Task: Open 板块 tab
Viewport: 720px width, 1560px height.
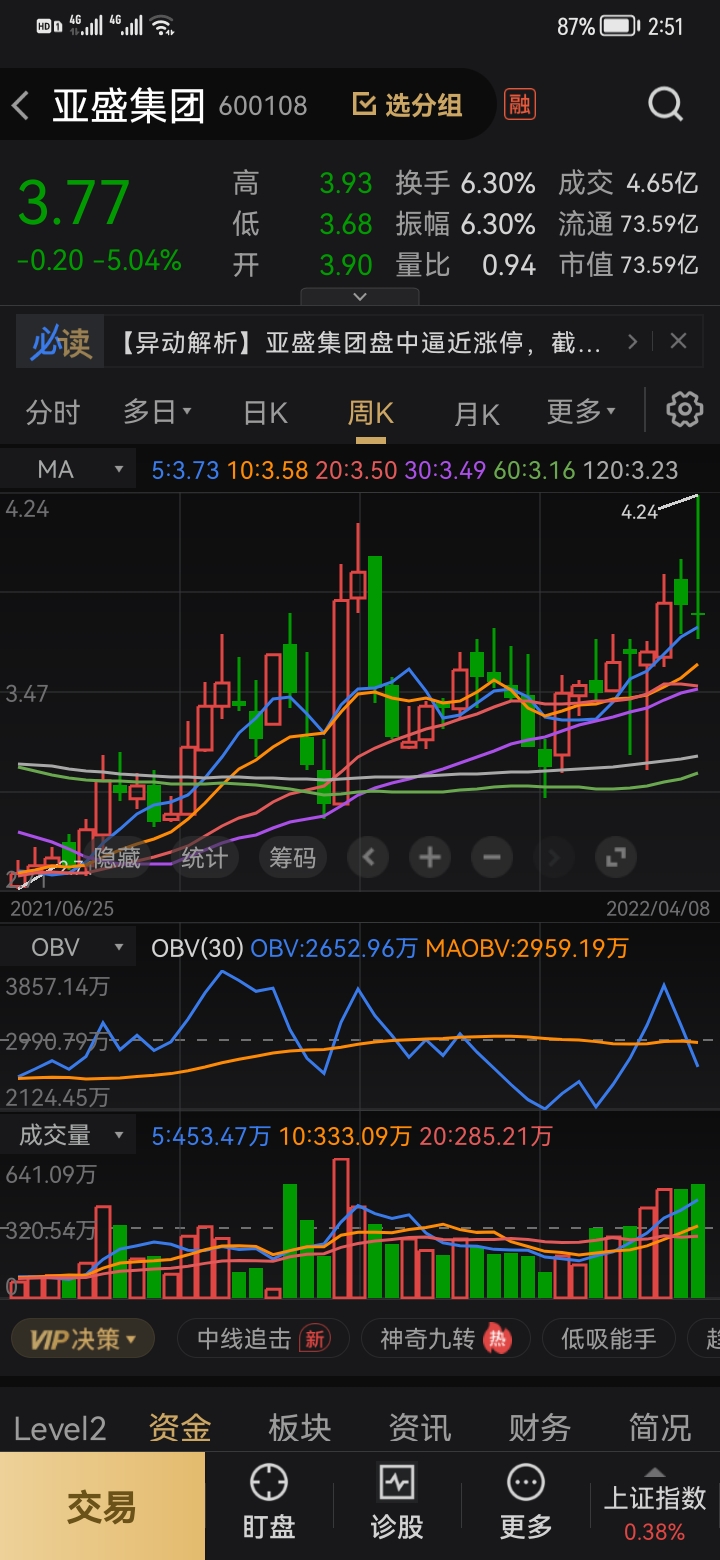Action: pyautogui.click(x=300, y=1428)
